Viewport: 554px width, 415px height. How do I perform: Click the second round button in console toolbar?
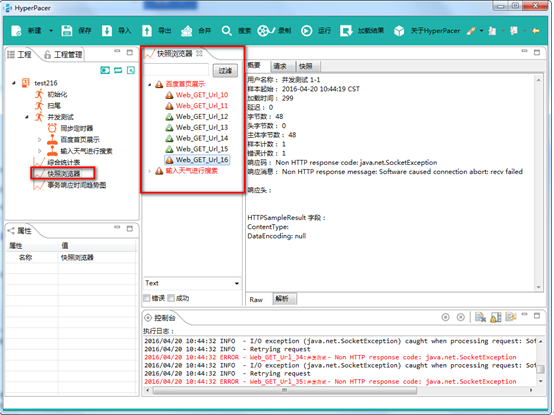(x=460, y=317)
